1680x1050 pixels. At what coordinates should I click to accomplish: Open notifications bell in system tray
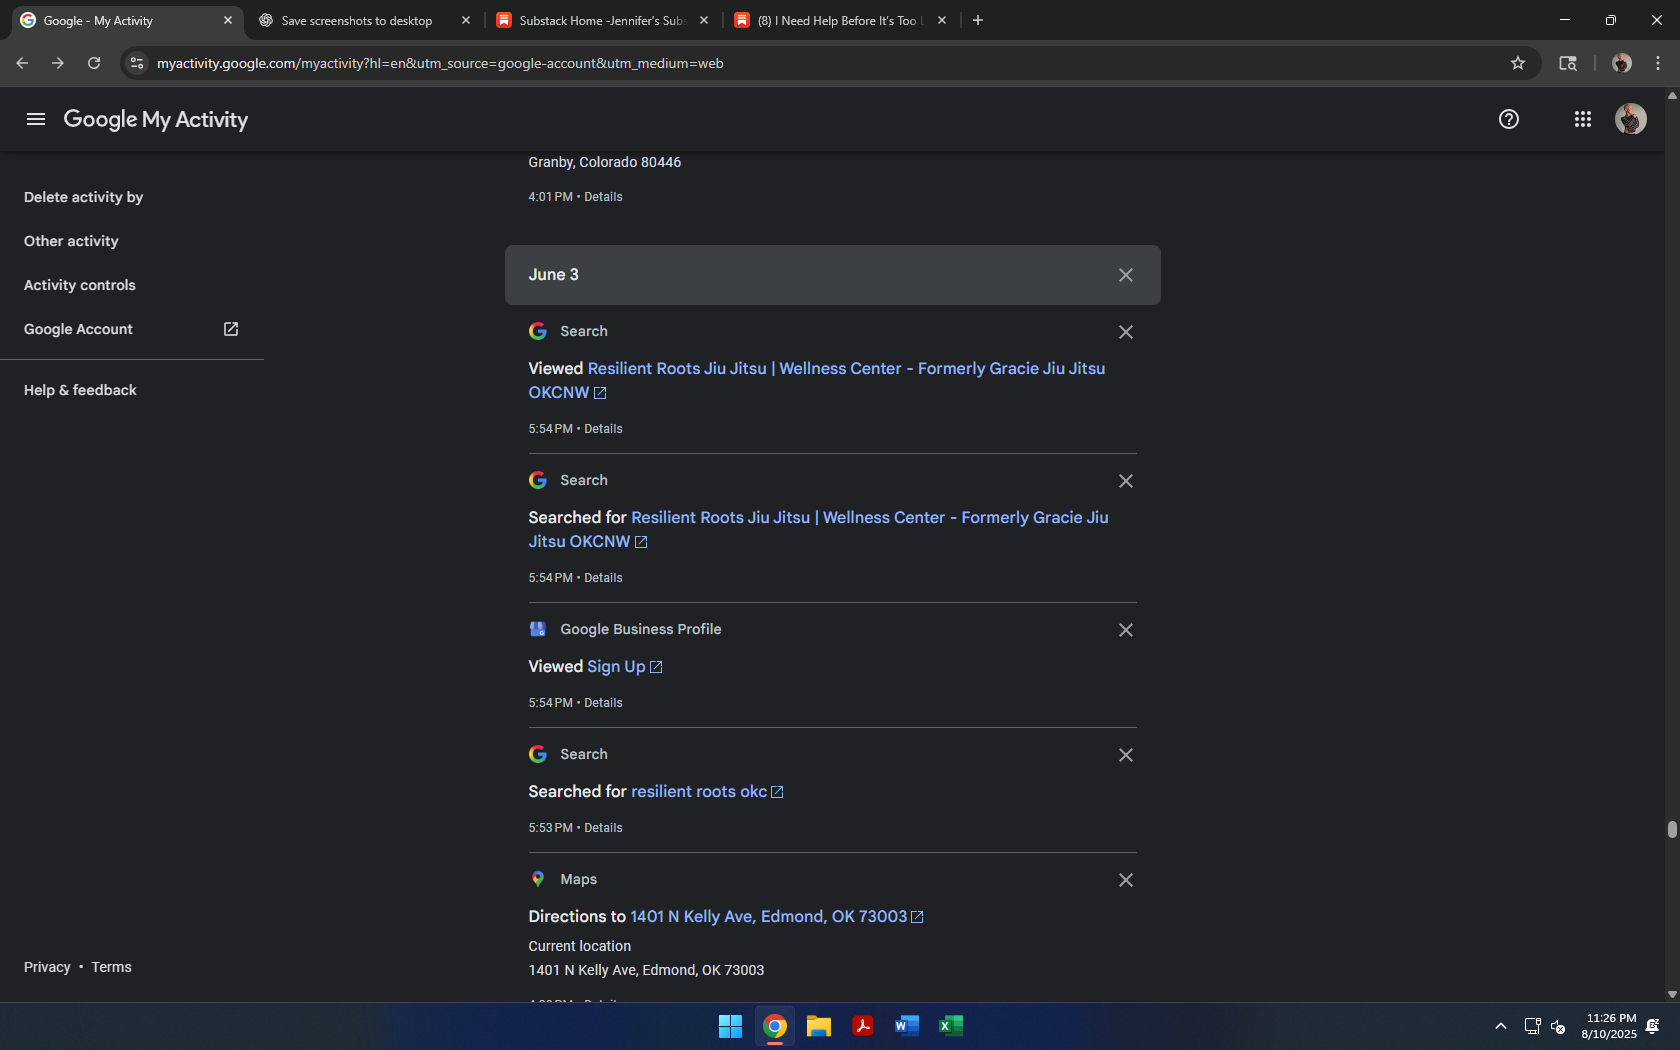[x=1653, y=1026]
